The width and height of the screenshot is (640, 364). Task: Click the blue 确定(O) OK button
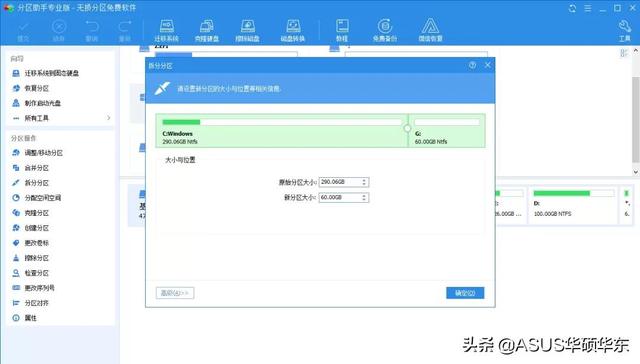click(x=465, y=293)
